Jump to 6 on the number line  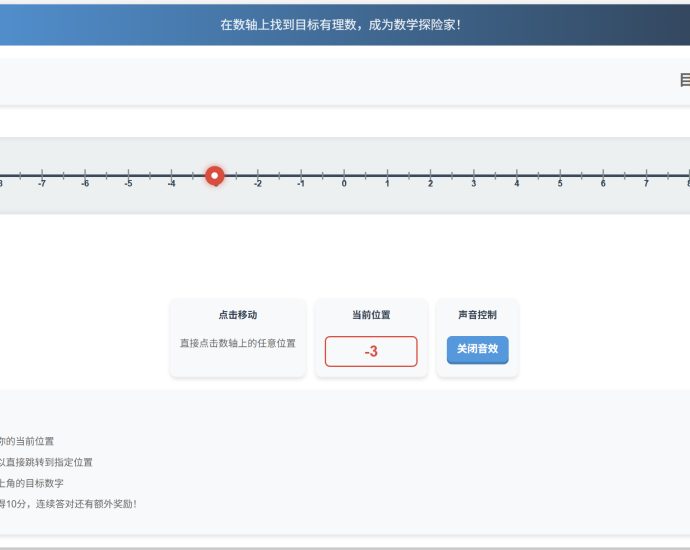[x=603, y=176]
